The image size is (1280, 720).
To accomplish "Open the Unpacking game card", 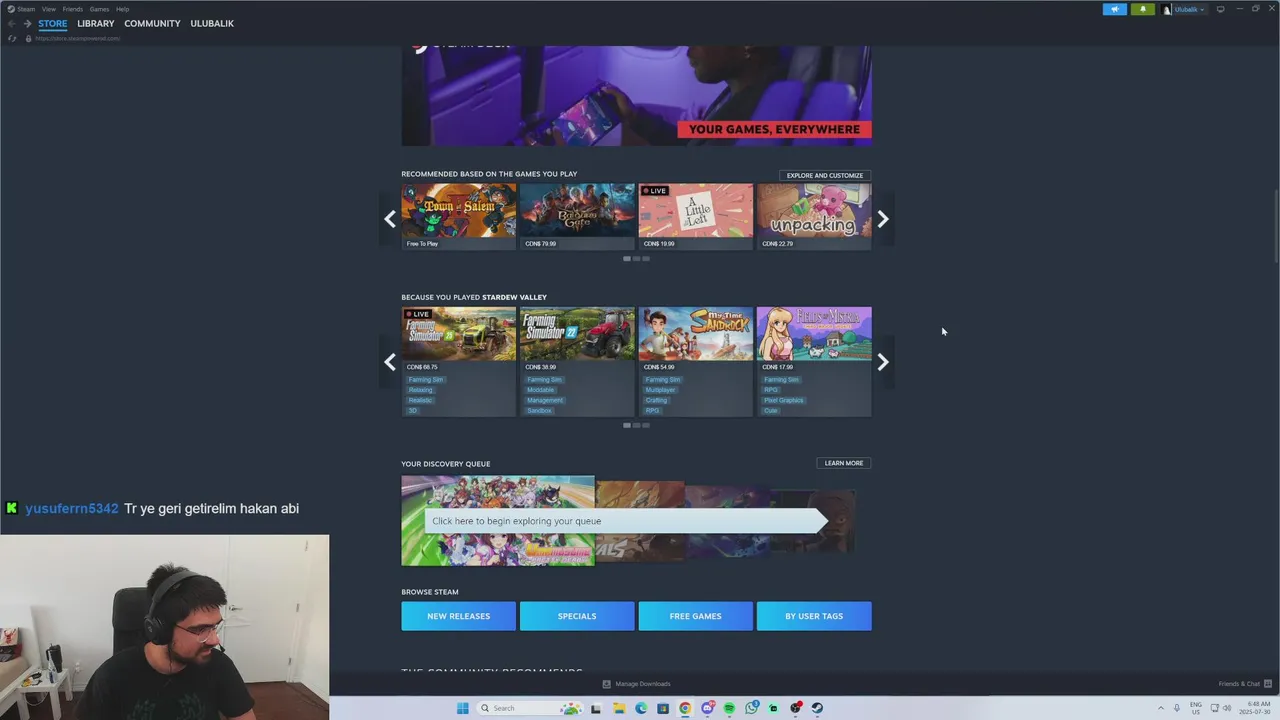I will 814,216.
